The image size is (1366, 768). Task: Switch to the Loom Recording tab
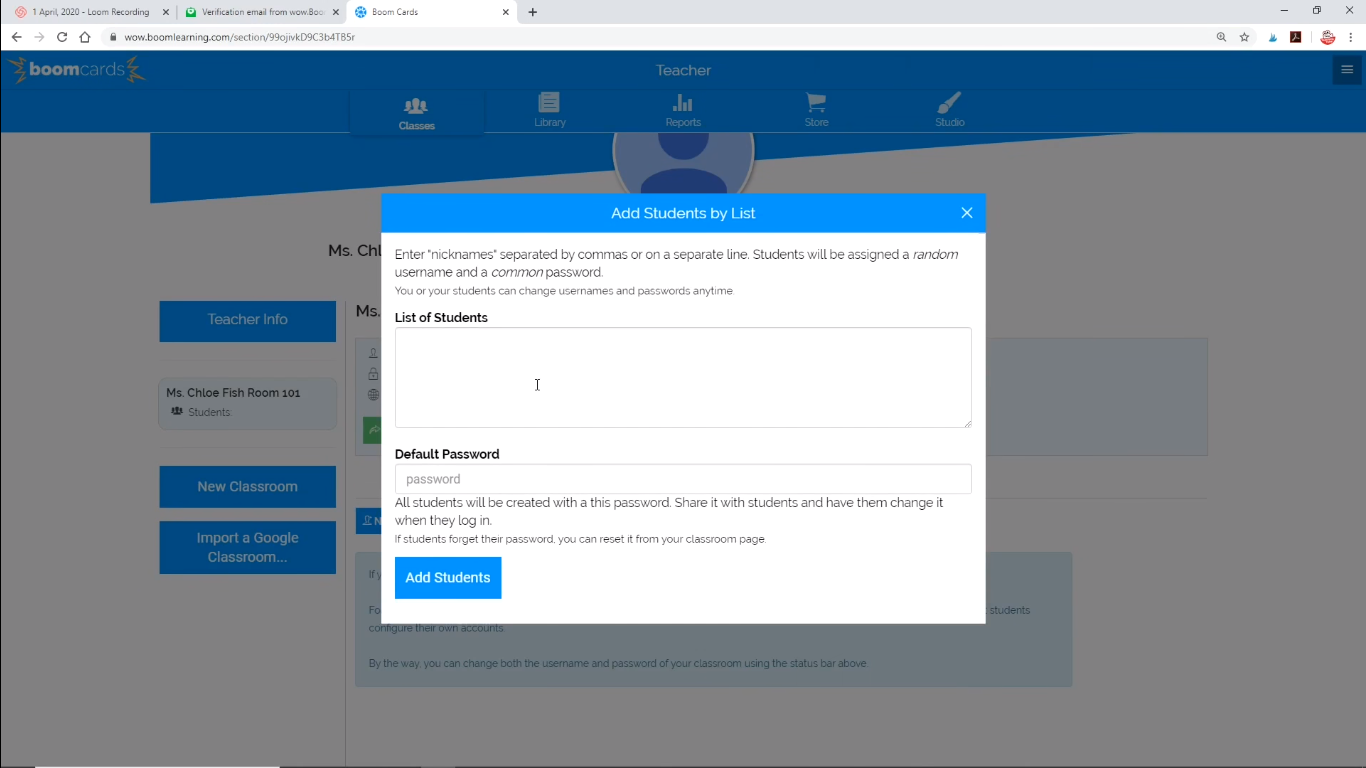coord(91,12)
